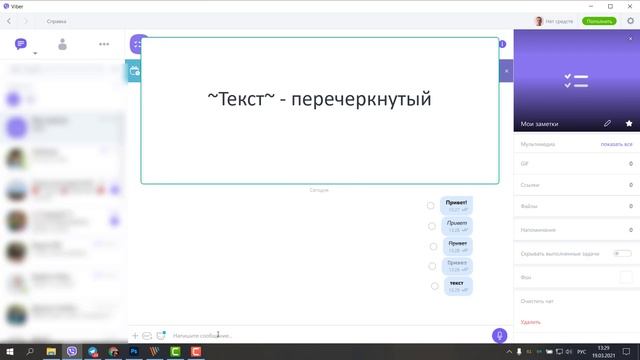Viewport: 640px width, 360px height.
Task: Open the three-dots More tab
Action: [x=104, y=44]
